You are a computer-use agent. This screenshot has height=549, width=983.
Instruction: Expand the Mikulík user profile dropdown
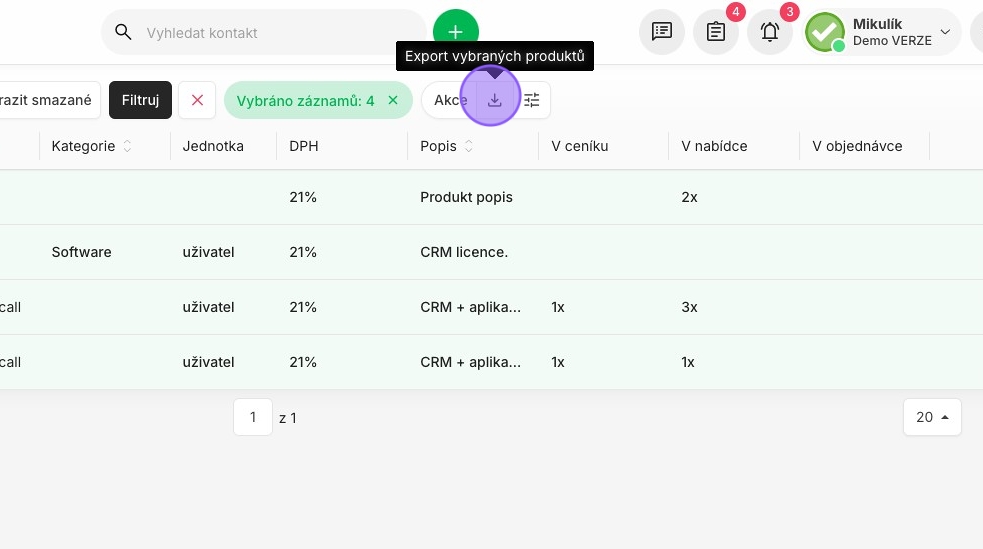pos(945,31)
